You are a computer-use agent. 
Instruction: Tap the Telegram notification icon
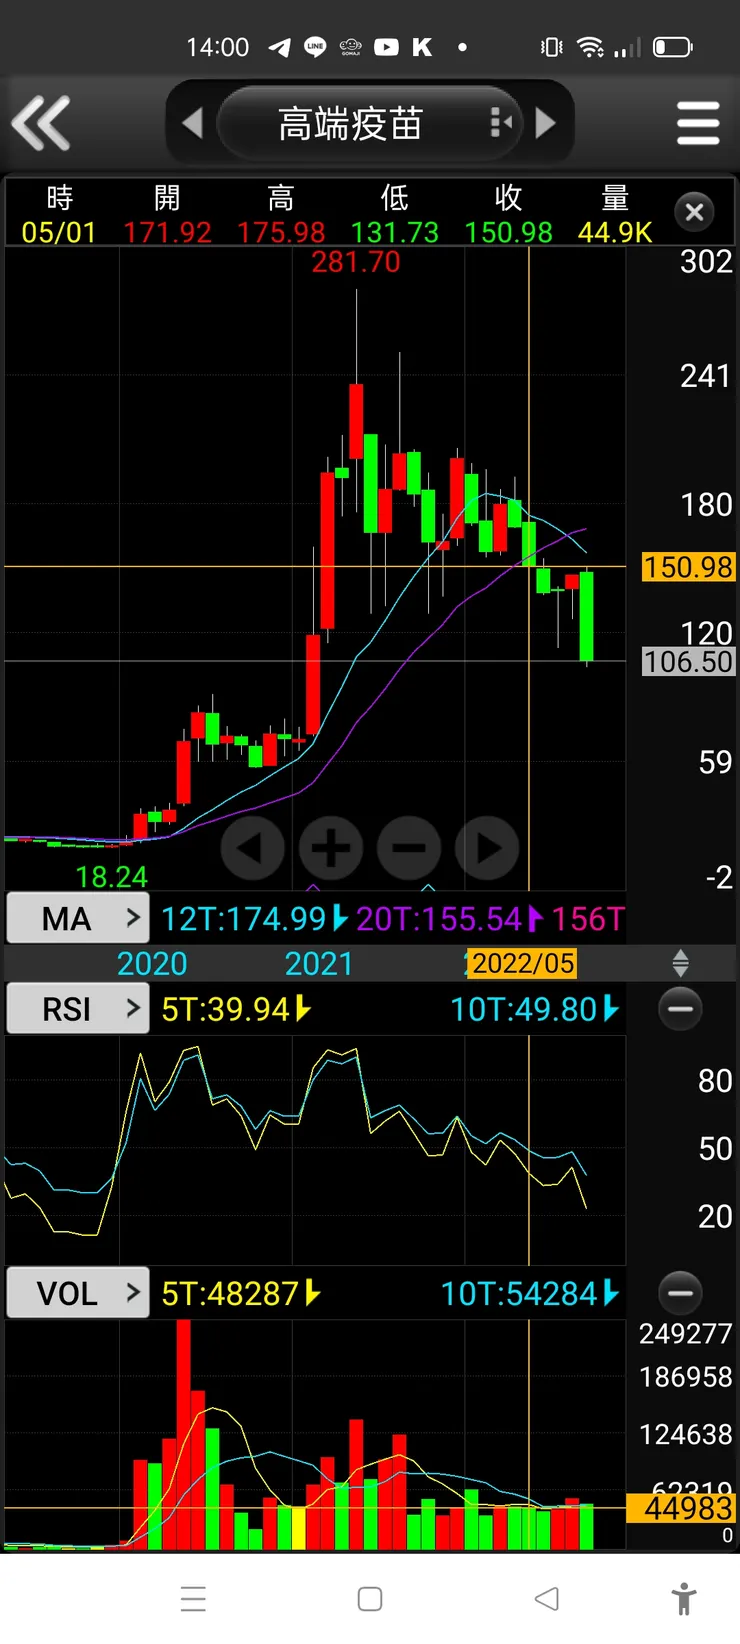(x=281, y=47)
